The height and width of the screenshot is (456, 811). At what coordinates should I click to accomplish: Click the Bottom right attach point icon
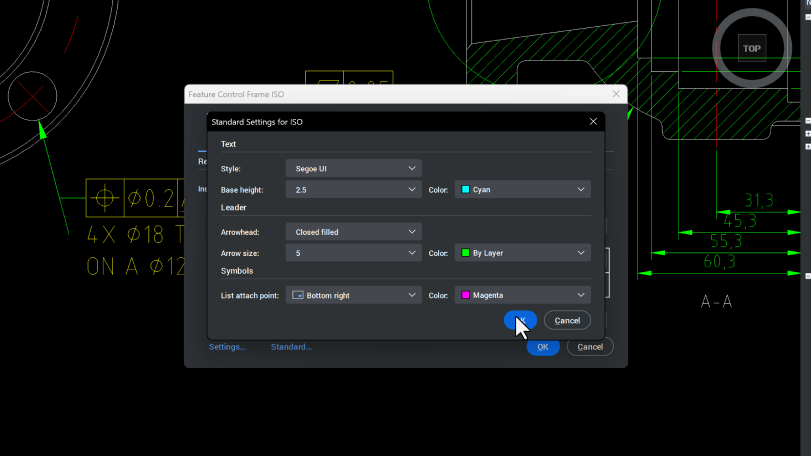tap(297, 295)
